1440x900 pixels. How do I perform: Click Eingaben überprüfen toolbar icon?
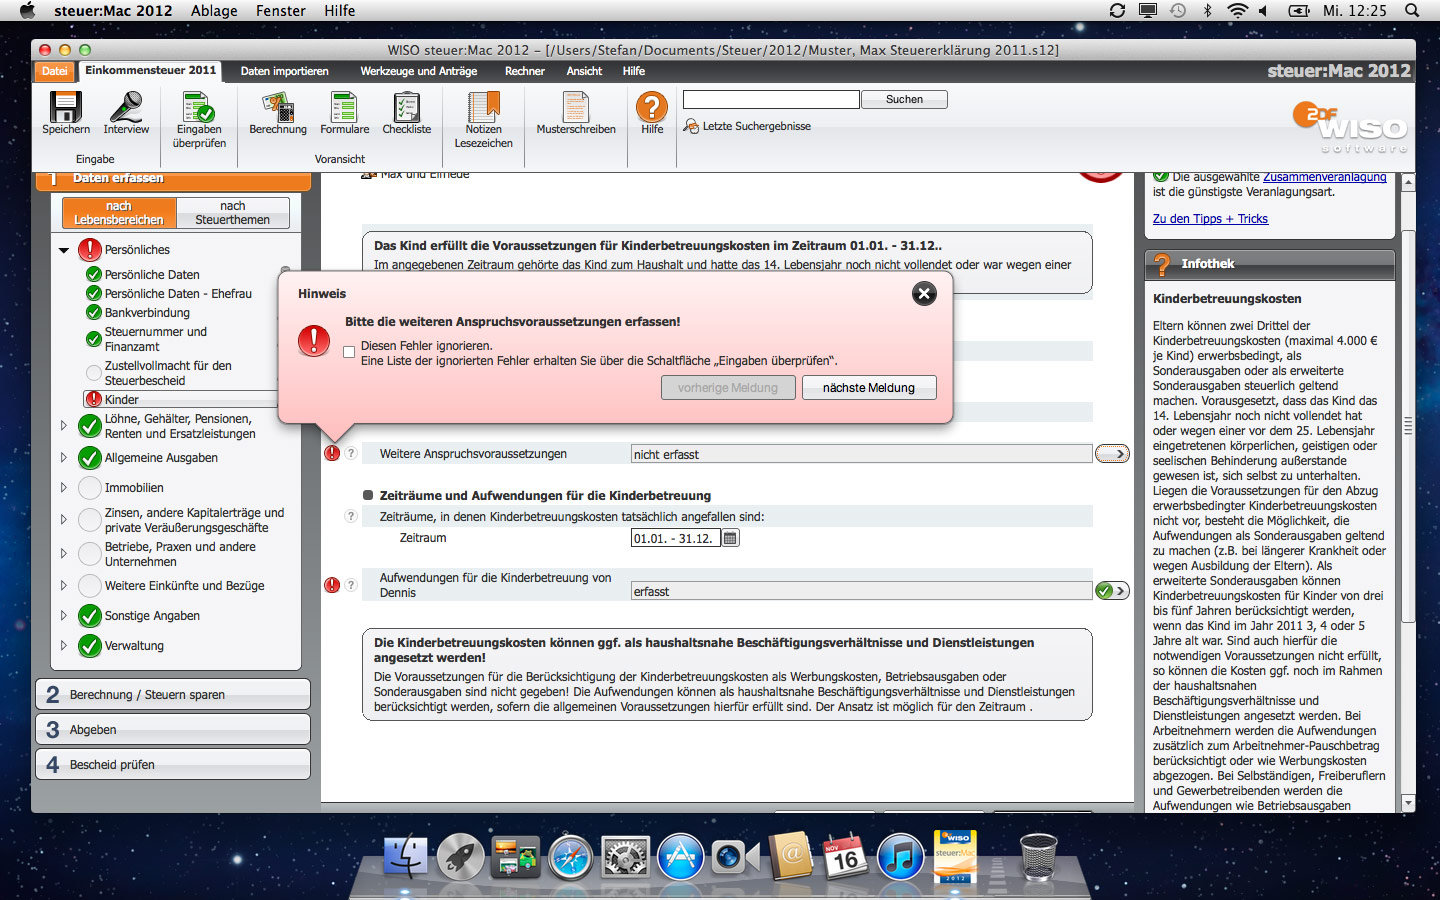(199, 107)
